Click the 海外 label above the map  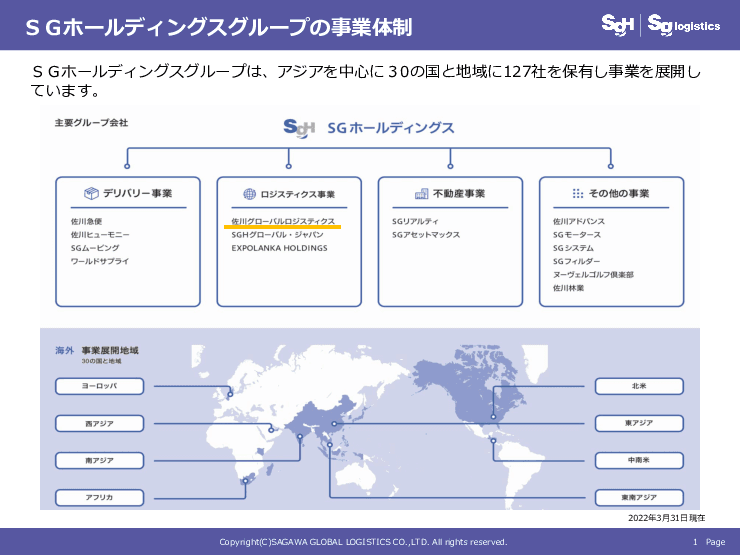coord(65,350)
